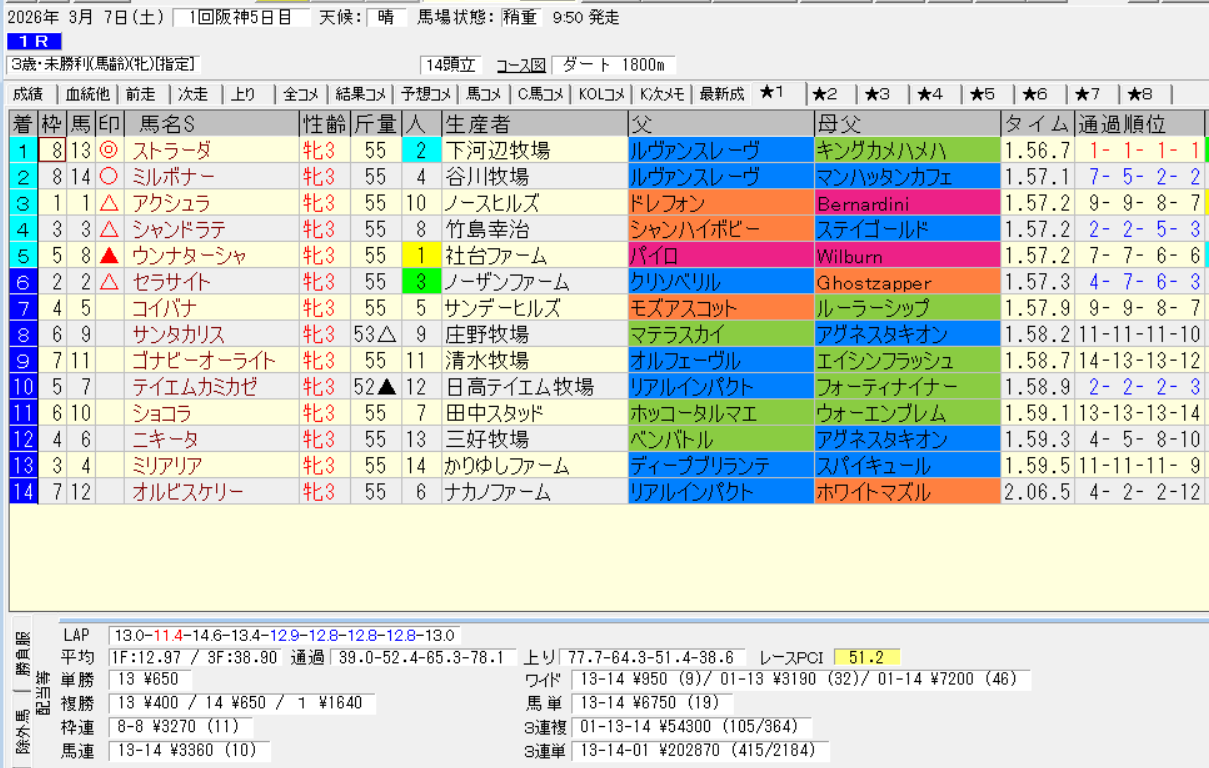
Task: Select the 勝負服 vertical side tab
Action: point(21,654)
